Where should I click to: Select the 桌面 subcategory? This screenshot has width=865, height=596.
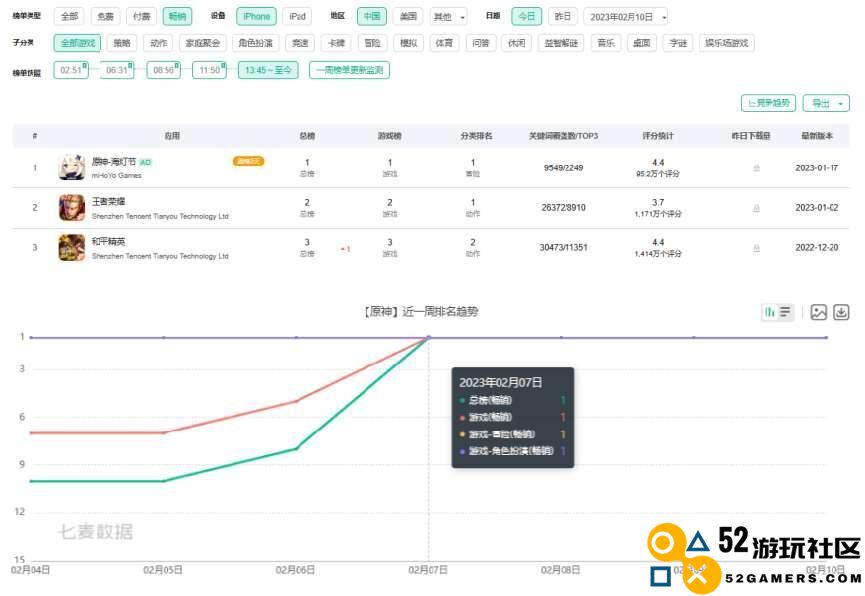click(x=642, y=43)
